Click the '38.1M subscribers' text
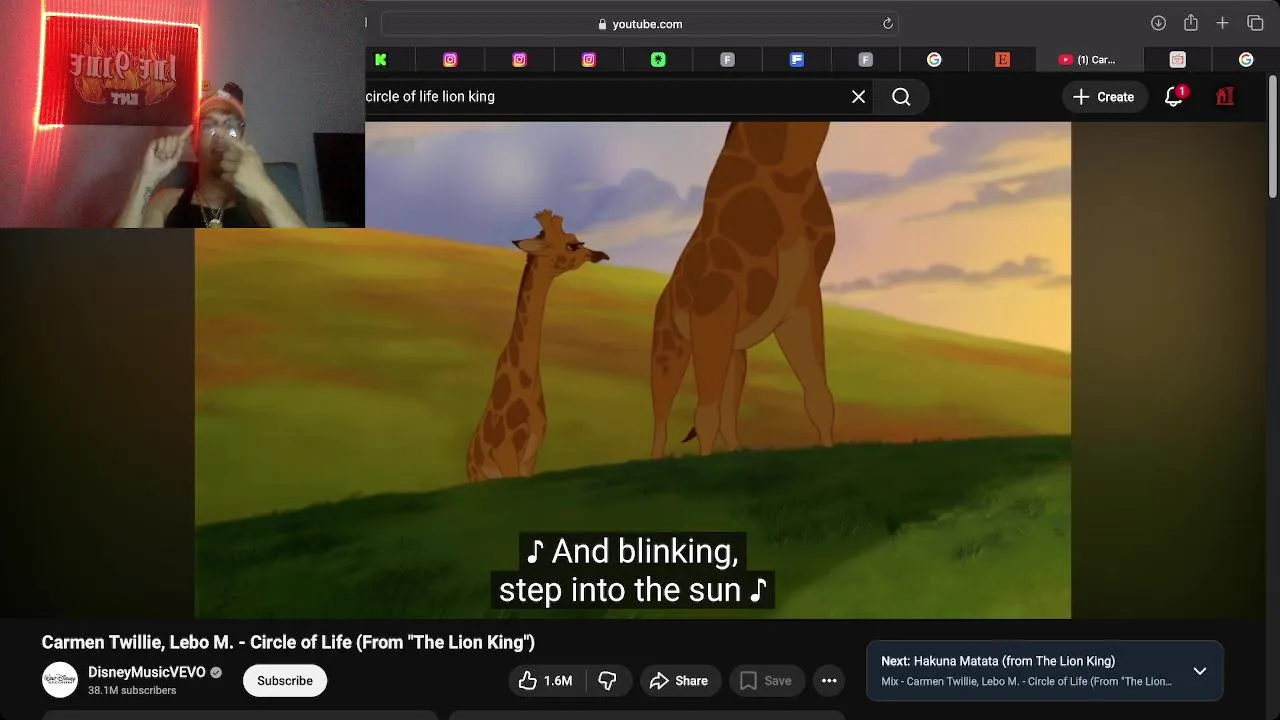Viewport: 1280px width, 720px height. point(132,691)
